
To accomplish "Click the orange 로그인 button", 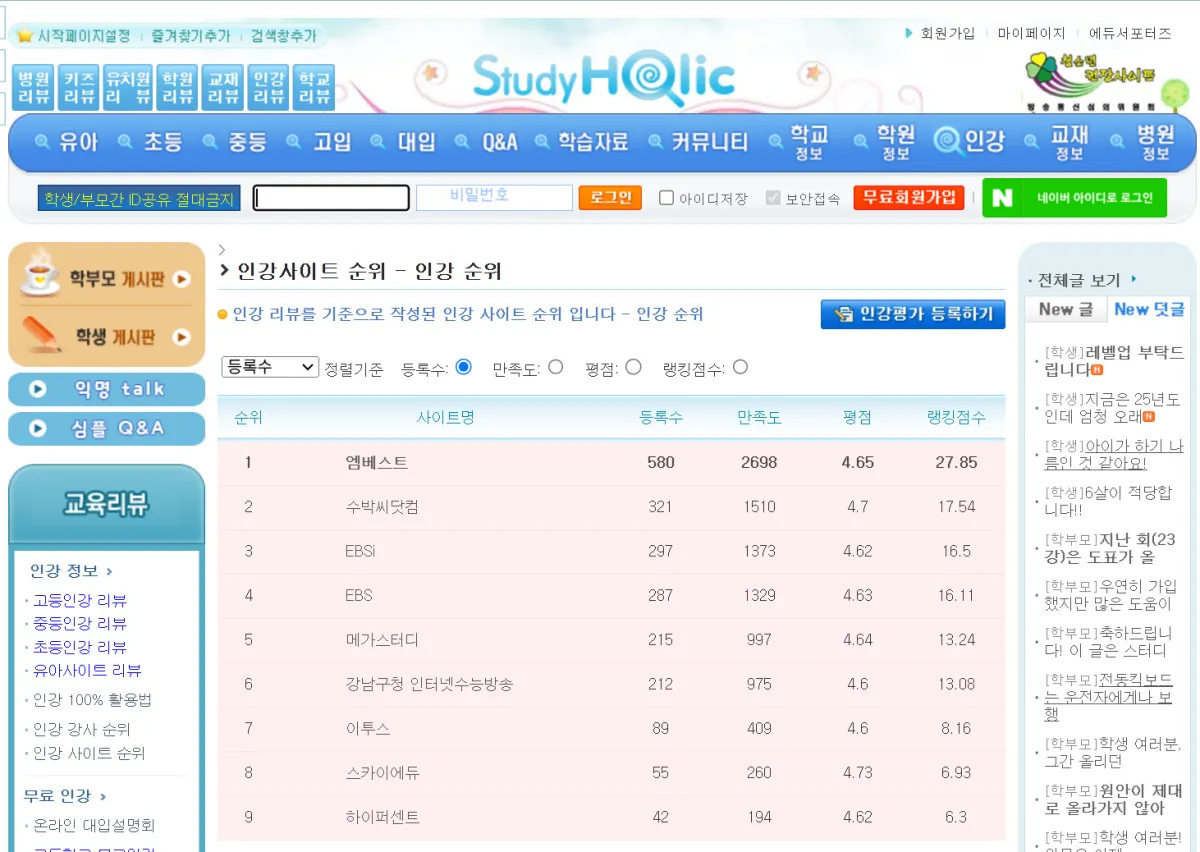I will (x=610, y=197).
